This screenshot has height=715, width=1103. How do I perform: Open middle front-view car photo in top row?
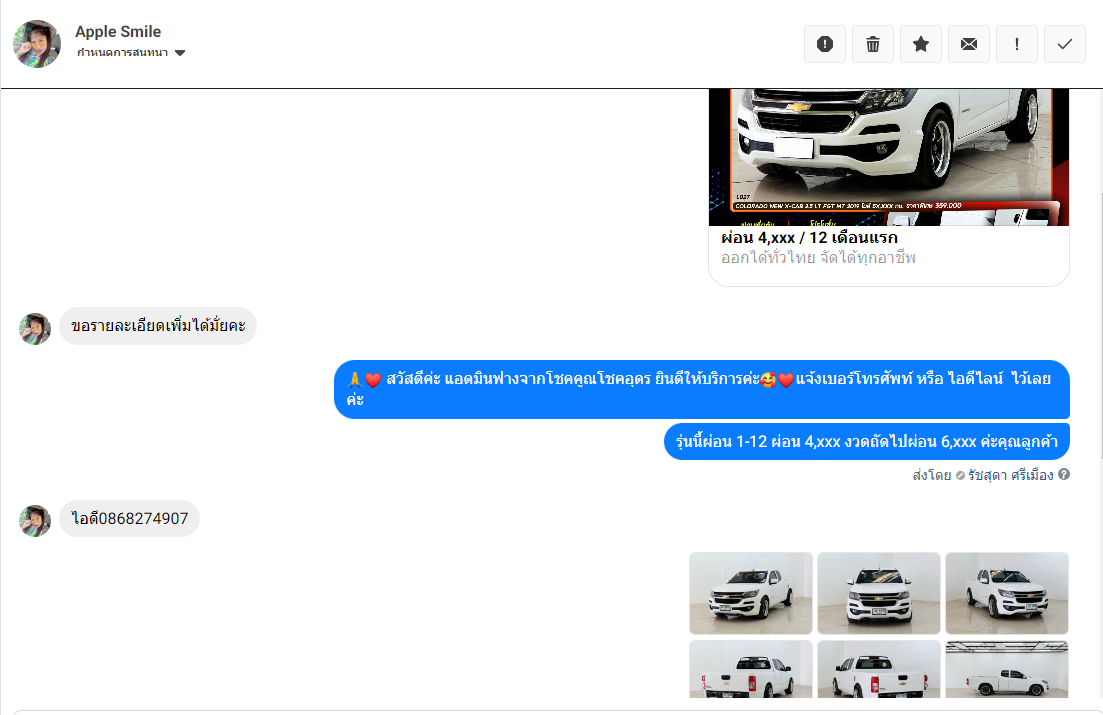click(879, 593)
